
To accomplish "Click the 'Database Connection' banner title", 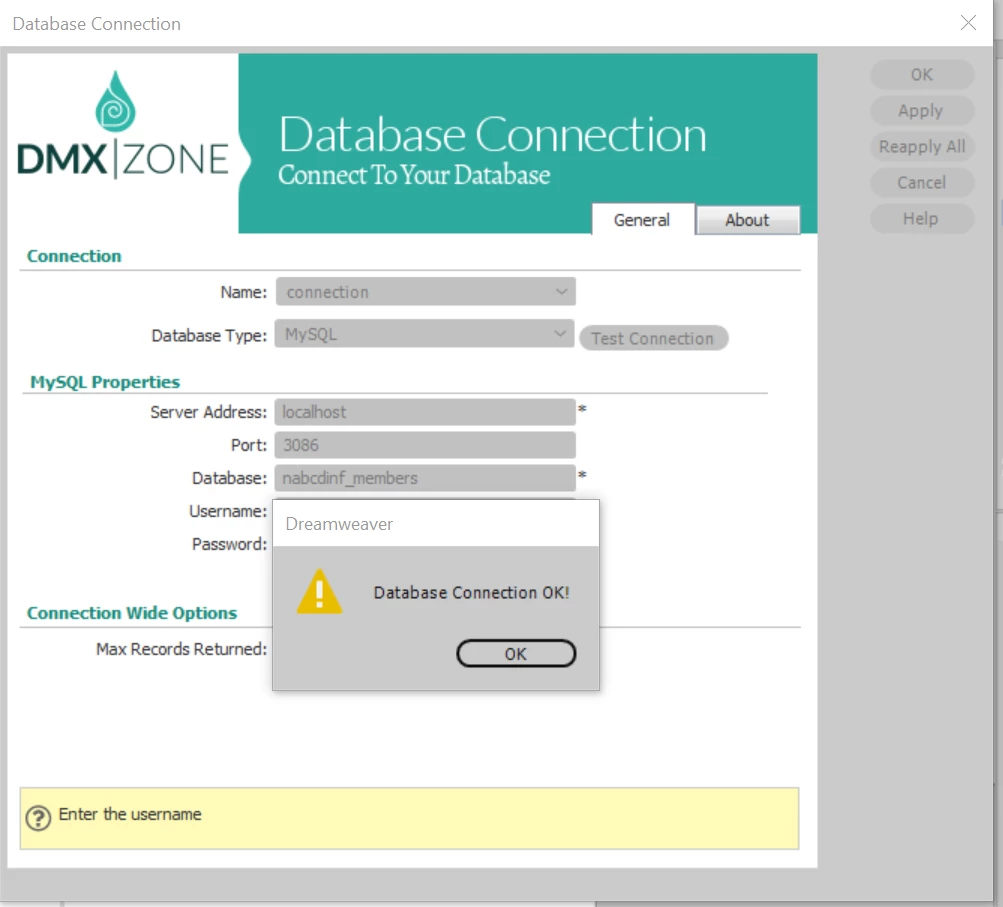I will pos(493,134).
